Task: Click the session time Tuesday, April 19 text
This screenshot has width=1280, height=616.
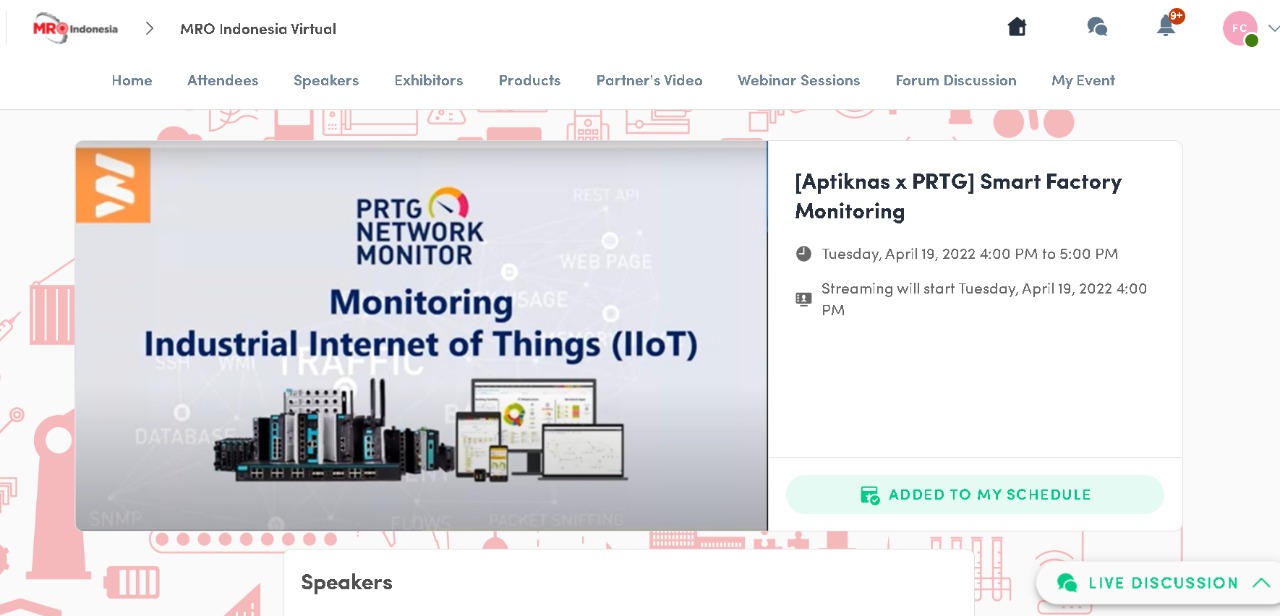Action: coord(970,254)
